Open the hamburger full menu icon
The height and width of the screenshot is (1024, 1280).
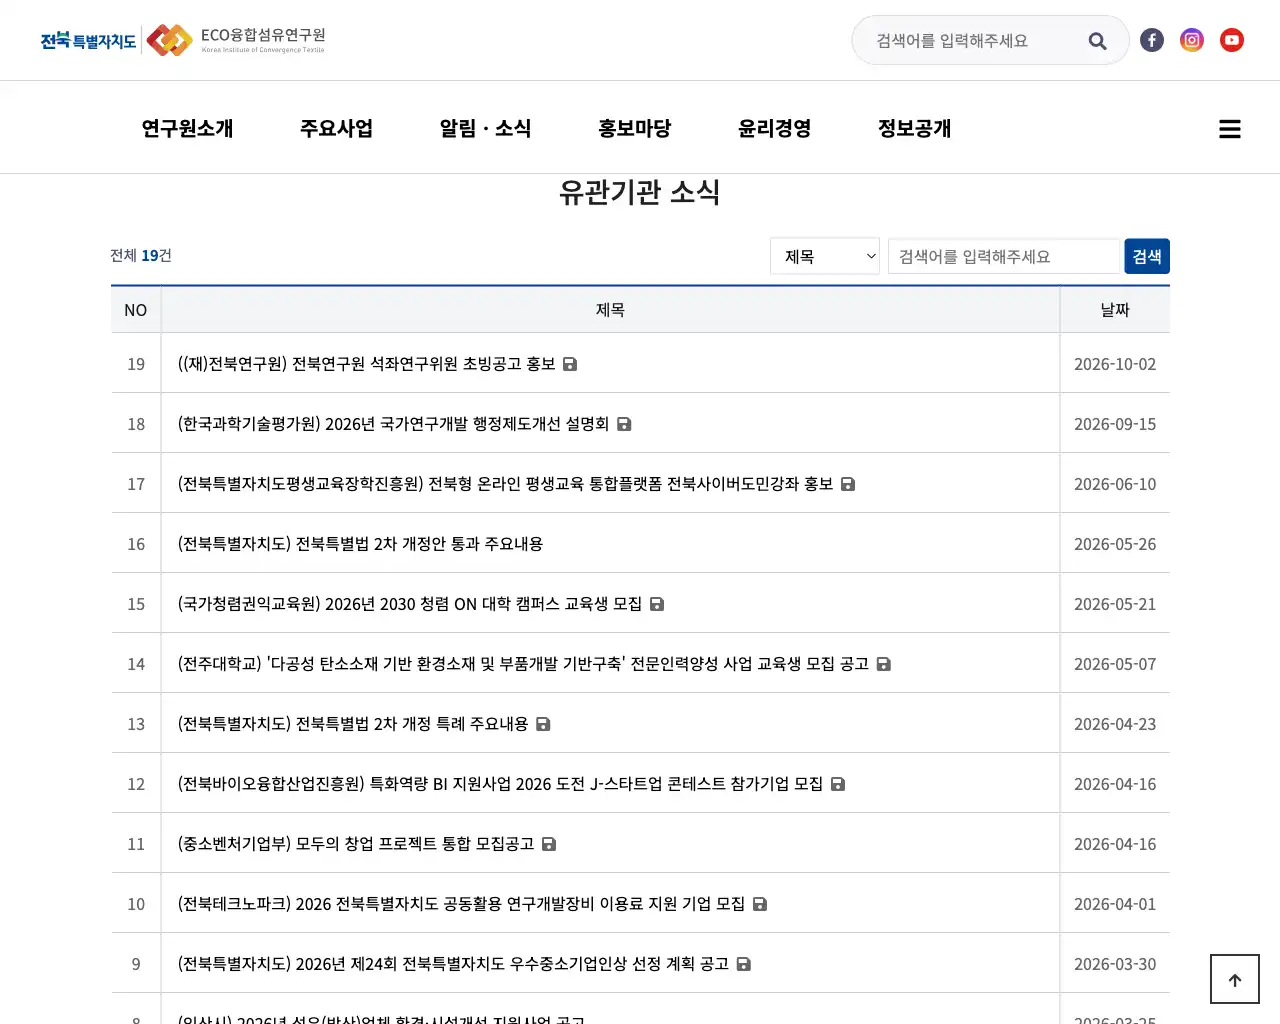pyautogui.click(x=1230, y=129)
